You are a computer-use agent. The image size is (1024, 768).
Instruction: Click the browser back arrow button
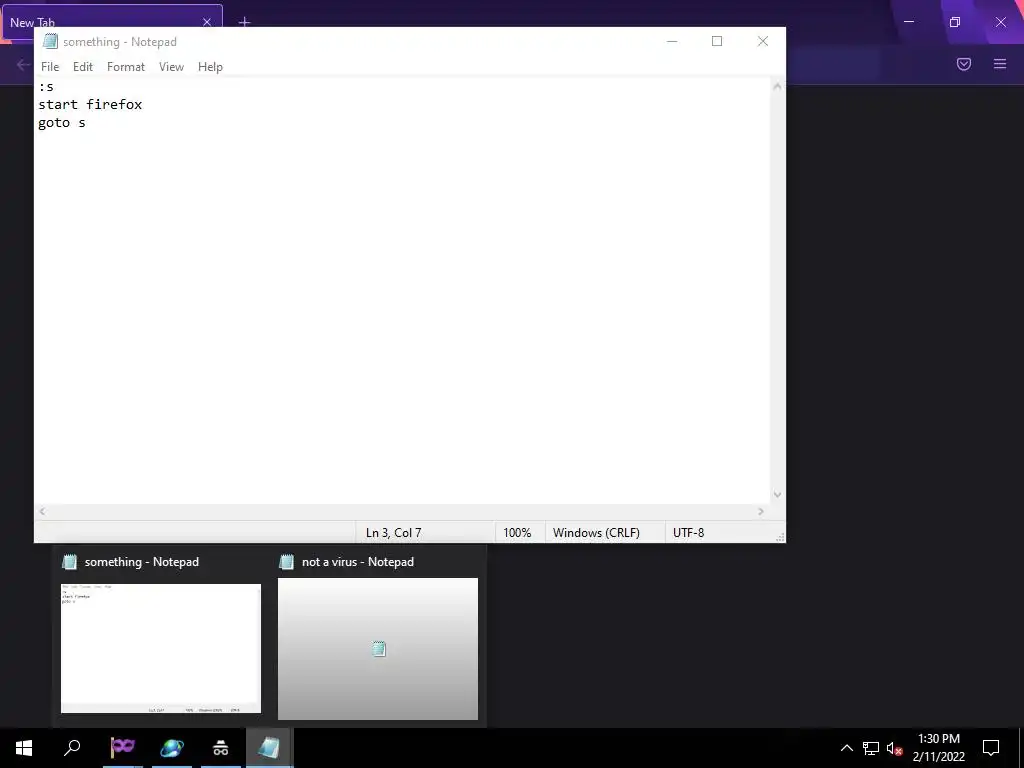(x=23, y=64)
